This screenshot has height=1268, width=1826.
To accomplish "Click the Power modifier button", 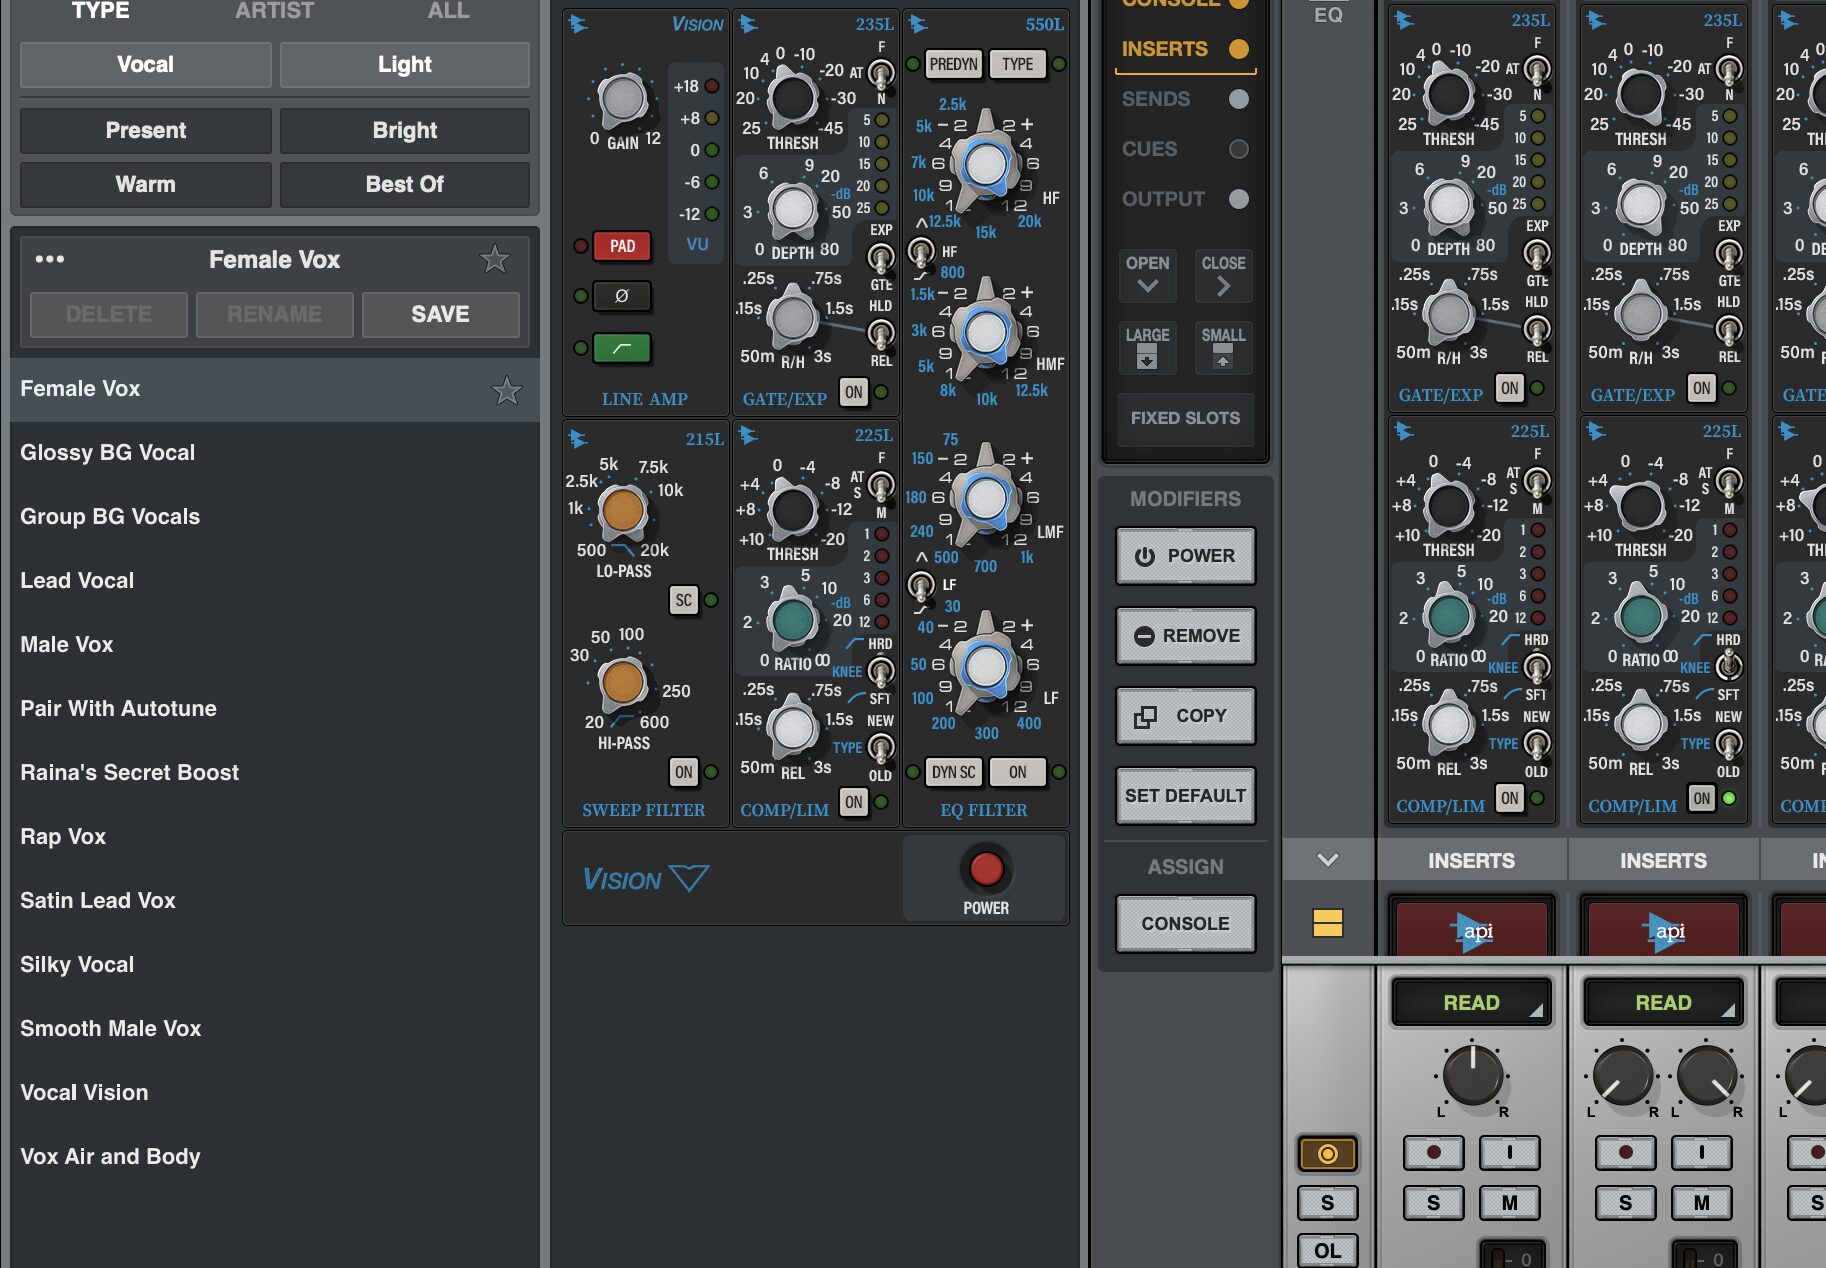I will (x=1185, y=556).
